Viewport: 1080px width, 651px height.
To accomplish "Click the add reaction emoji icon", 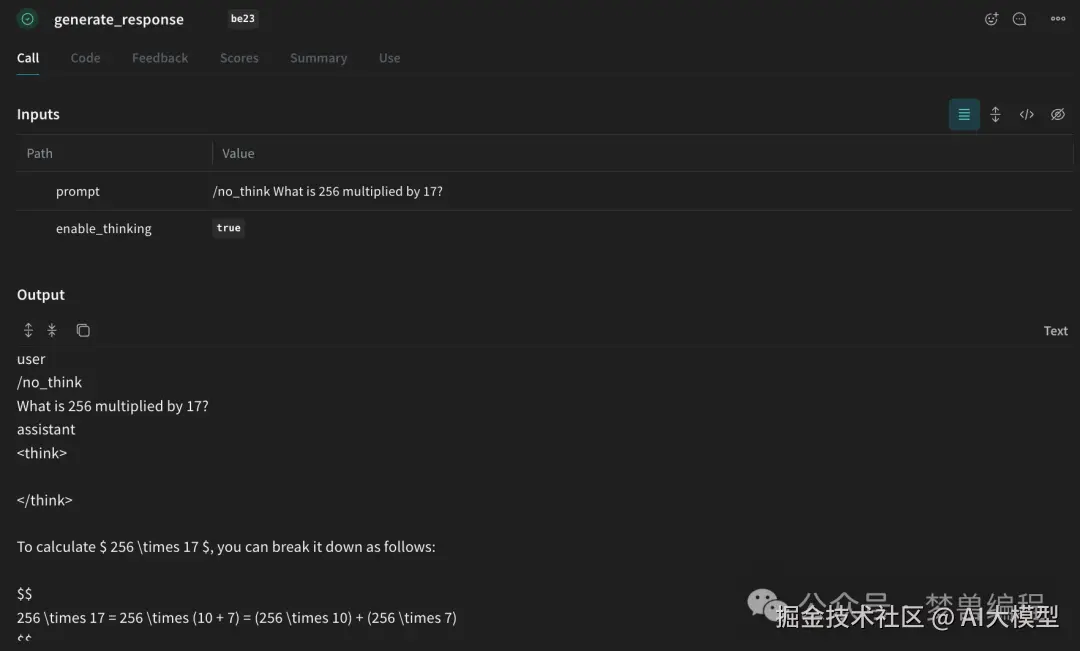I will [991, 19].
